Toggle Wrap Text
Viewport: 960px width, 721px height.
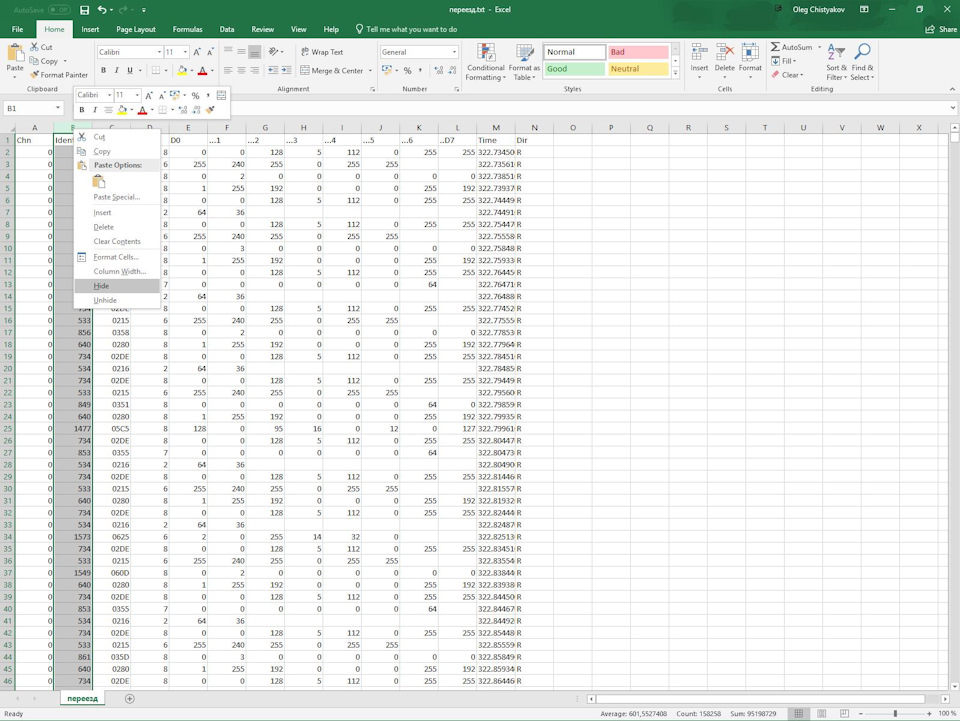coord(322,52)
